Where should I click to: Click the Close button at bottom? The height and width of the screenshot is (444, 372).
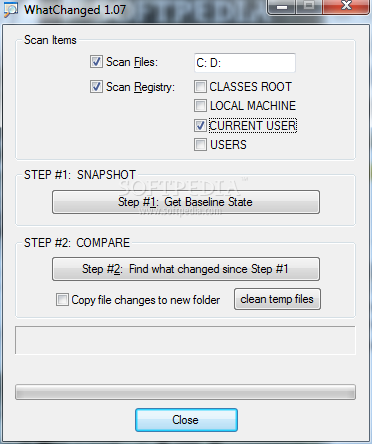click(186, 420)
